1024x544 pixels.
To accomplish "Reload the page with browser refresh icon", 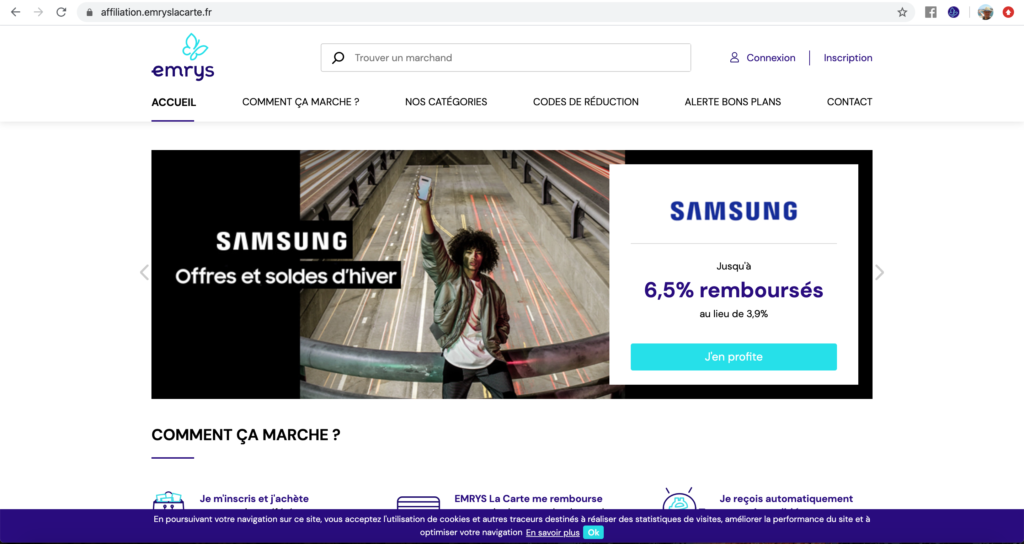I will [61, 12].
